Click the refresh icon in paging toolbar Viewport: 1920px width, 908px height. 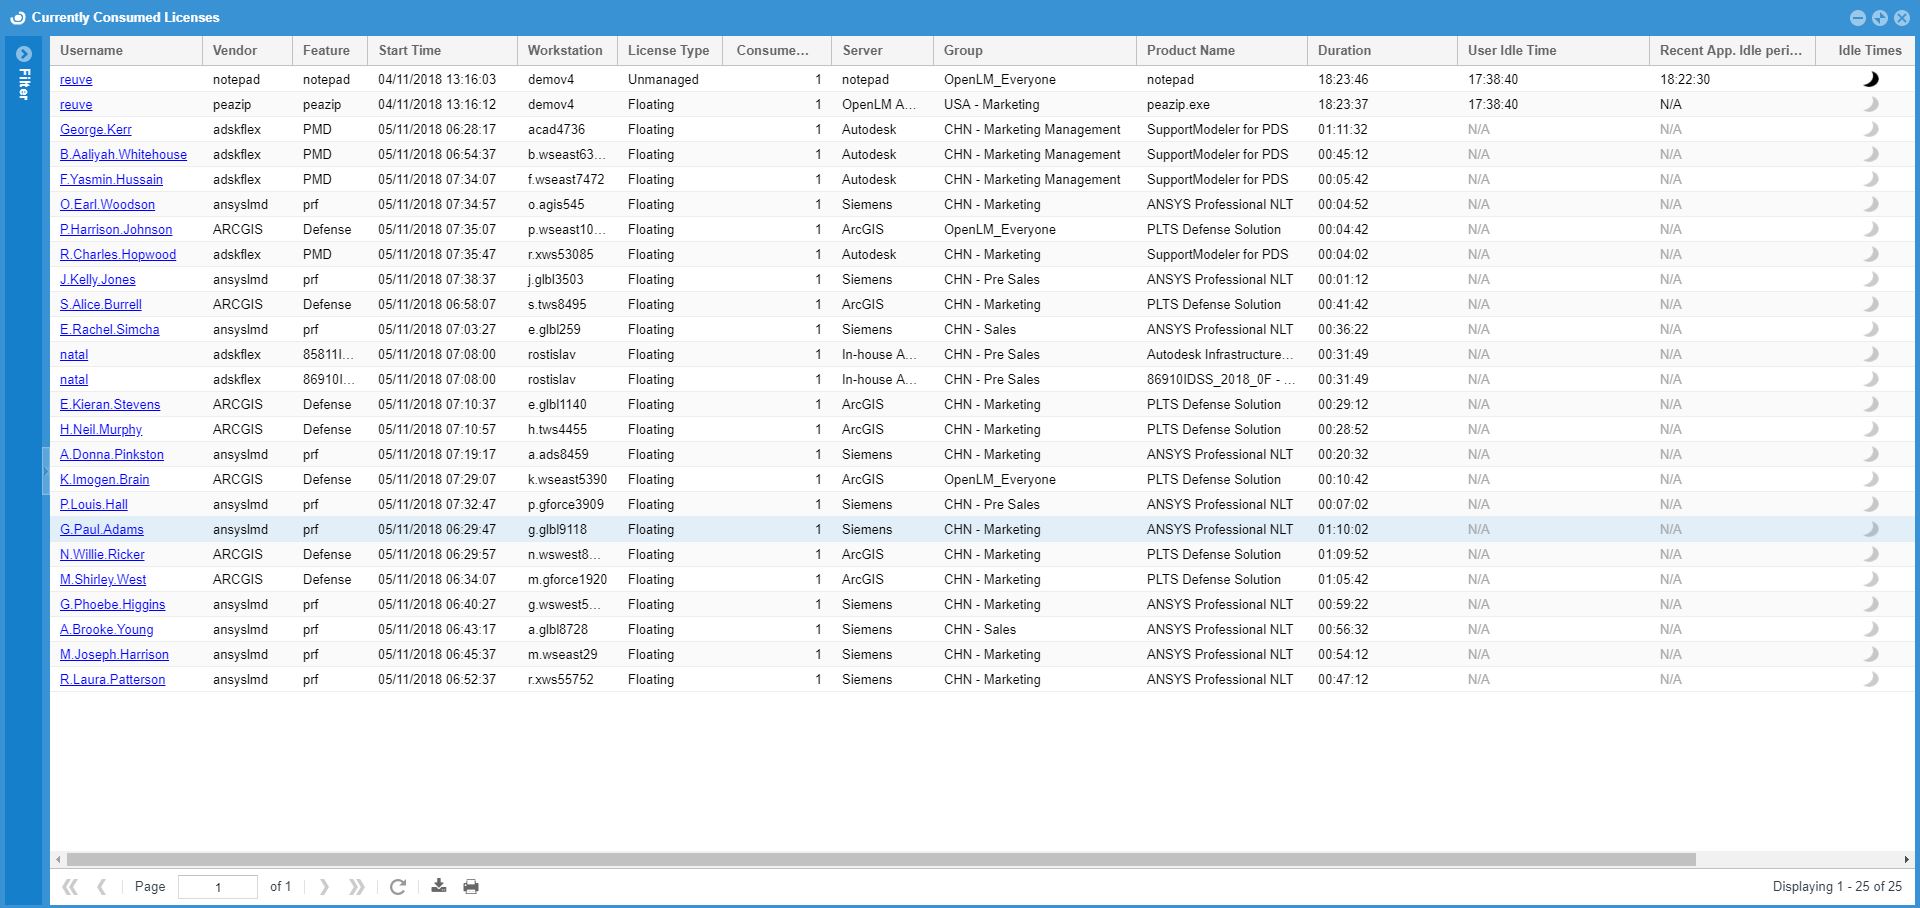[x=397, y=887]
